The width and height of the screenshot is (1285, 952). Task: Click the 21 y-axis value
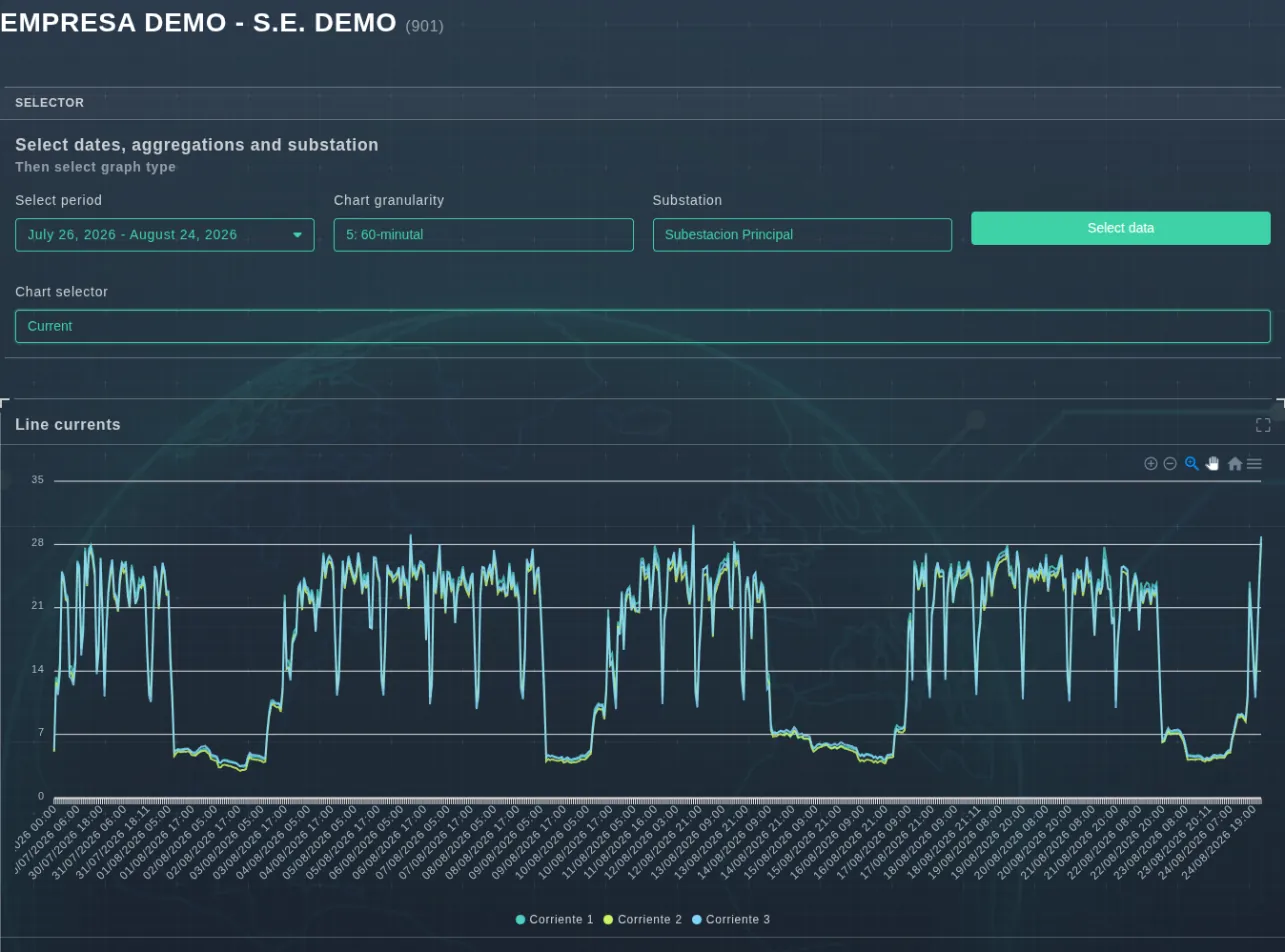pyautogui.click(x=38, y=606)
